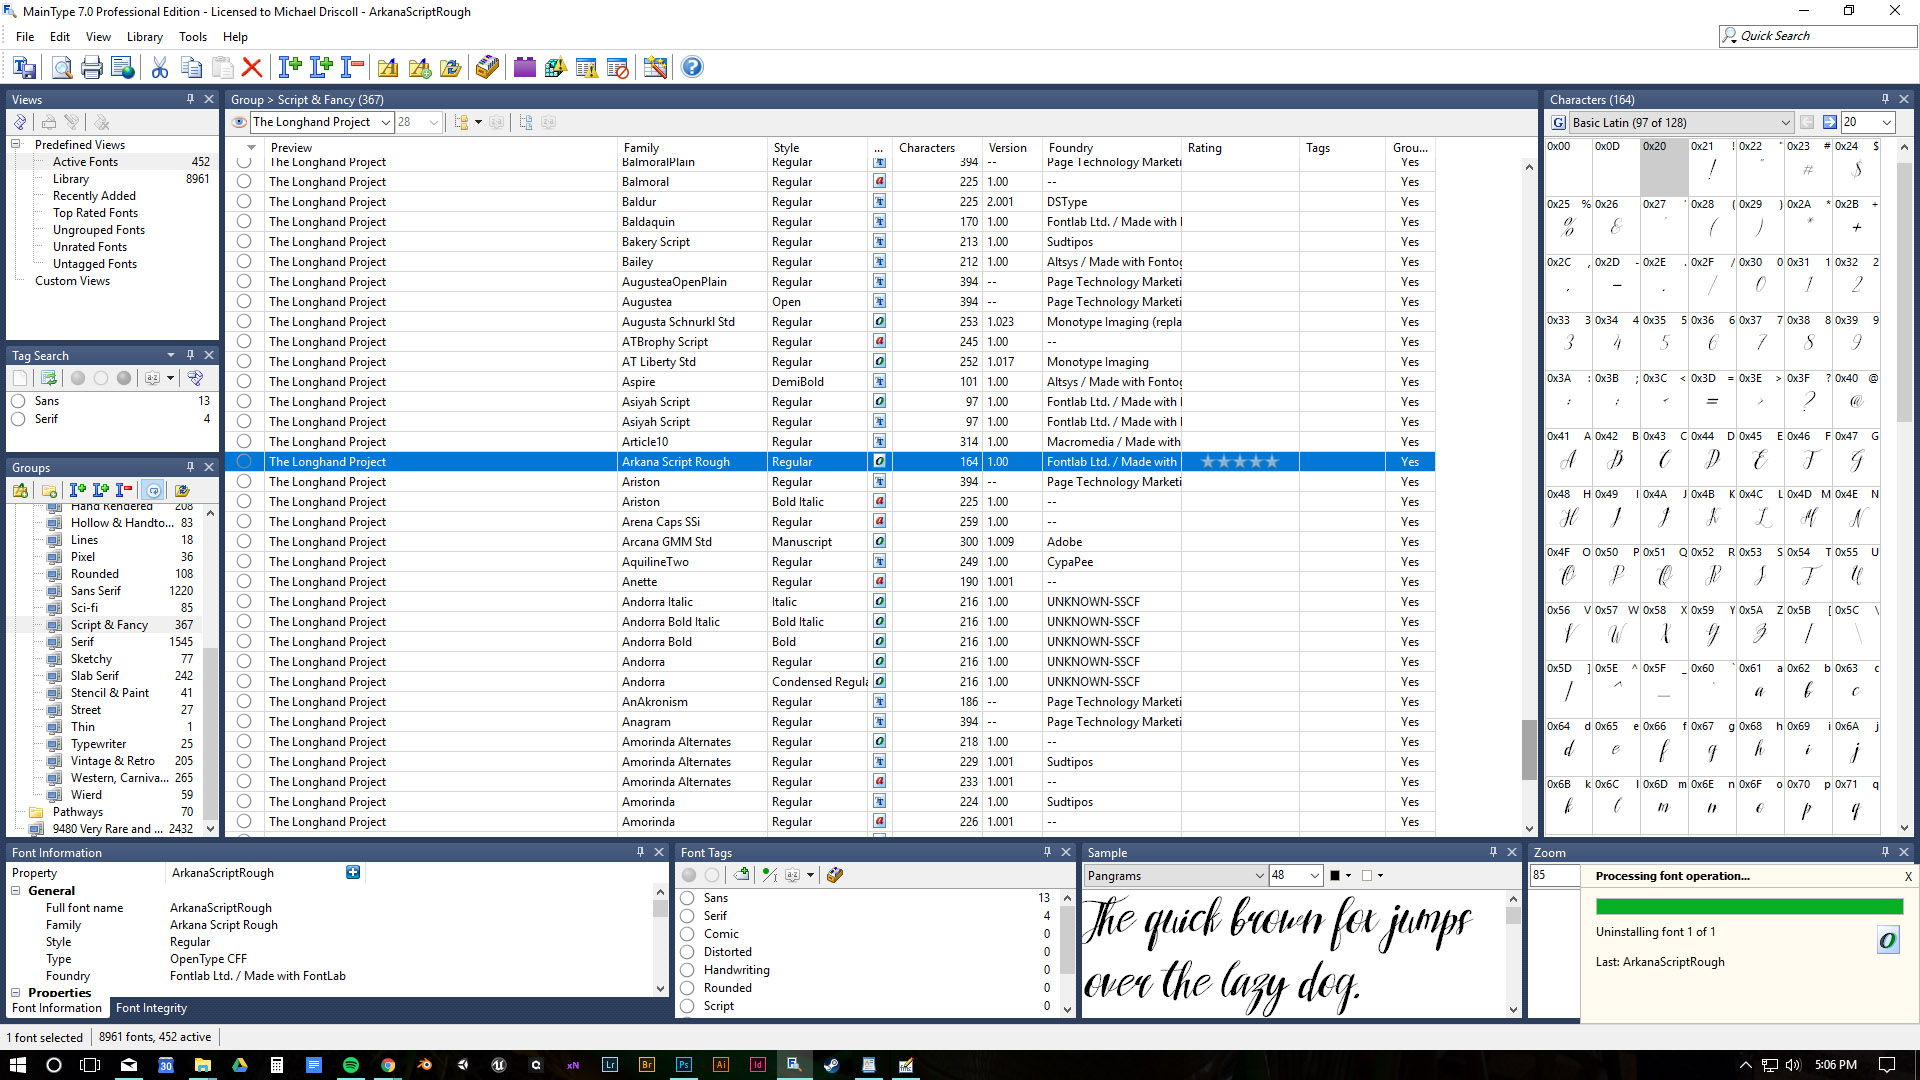This screenshot has width=1920, height=1080.
Task: Open the Characters size 20 dropdown
Action: point(1887,122)
